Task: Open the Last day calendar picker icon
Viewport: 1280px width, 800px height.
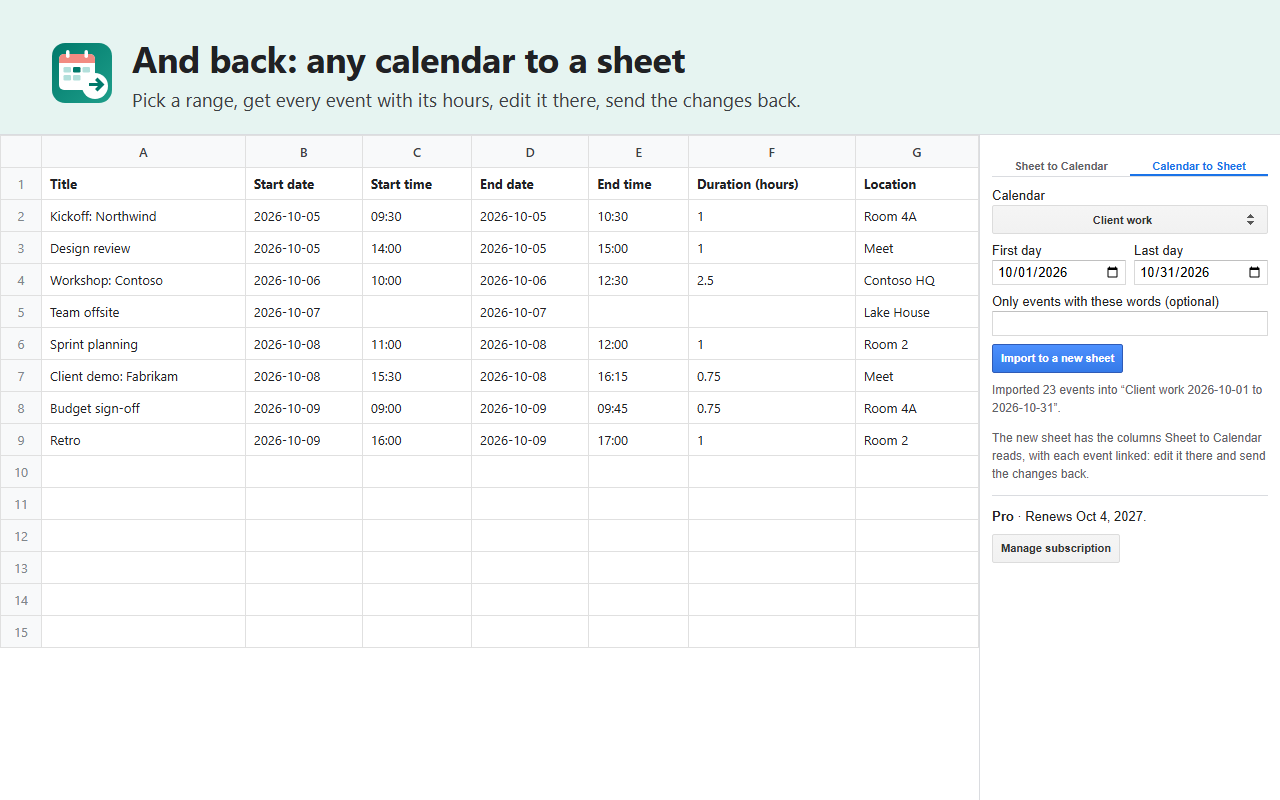Action: 1255,272
